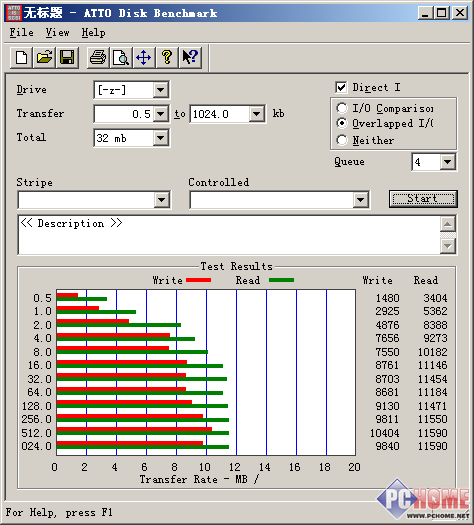Select the I/O Comparison radio button
The width and height of the screenshot is (474, 525).
pyautogui.click(x=341, y=108)
